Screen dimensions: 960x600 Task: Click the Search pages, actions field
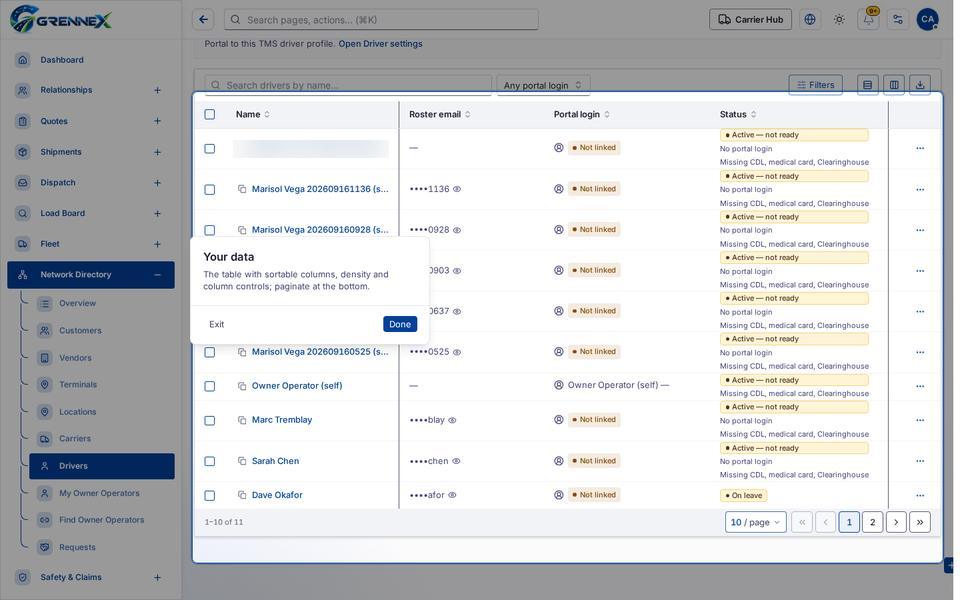click(x=381, y=20)
